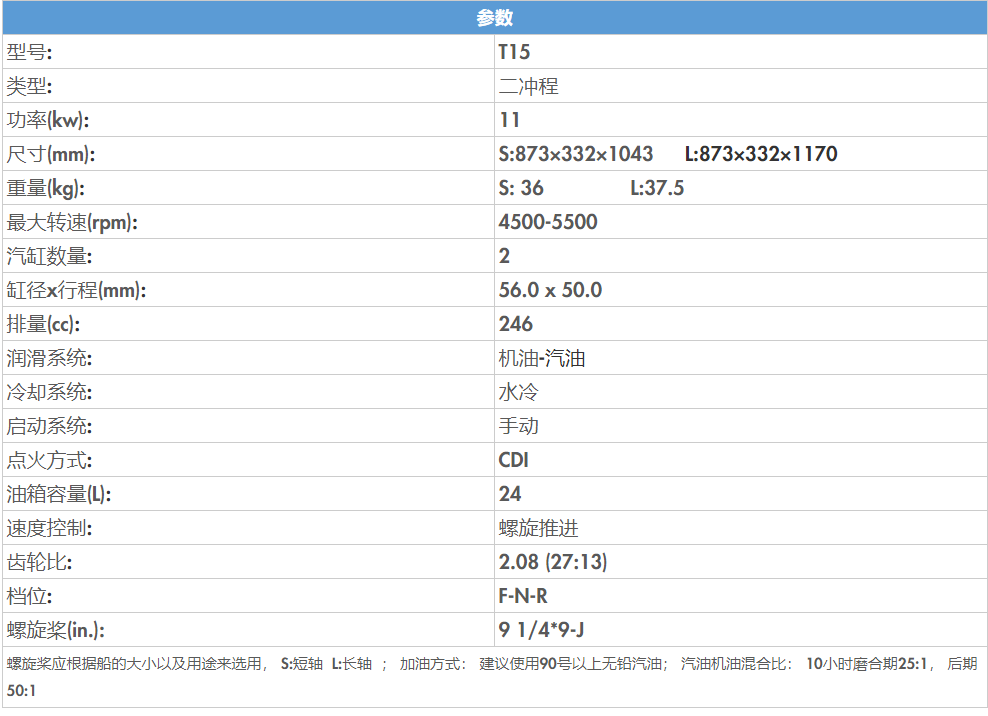
Task: Select the 润滑系统: label
Action: pos(49,358)
